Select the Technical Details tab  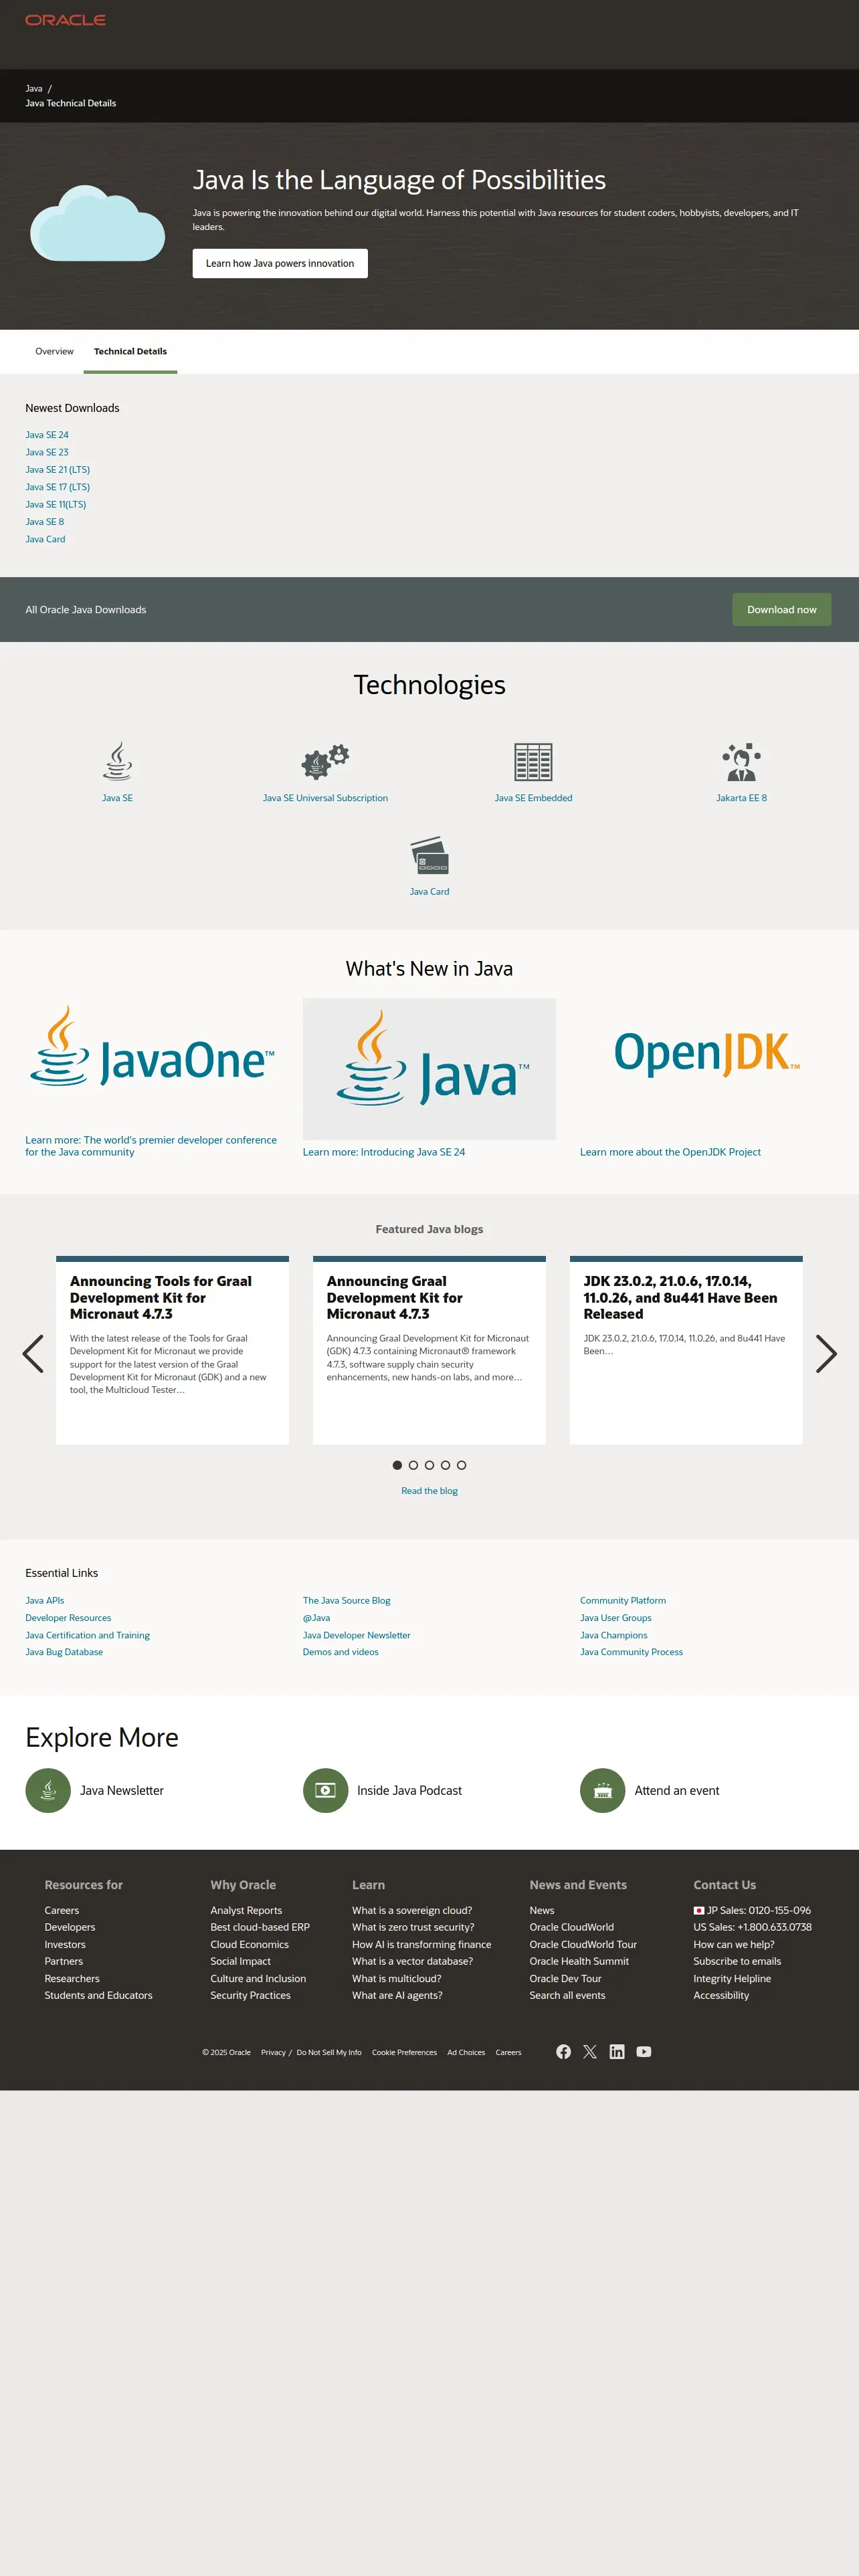[130, 351]
